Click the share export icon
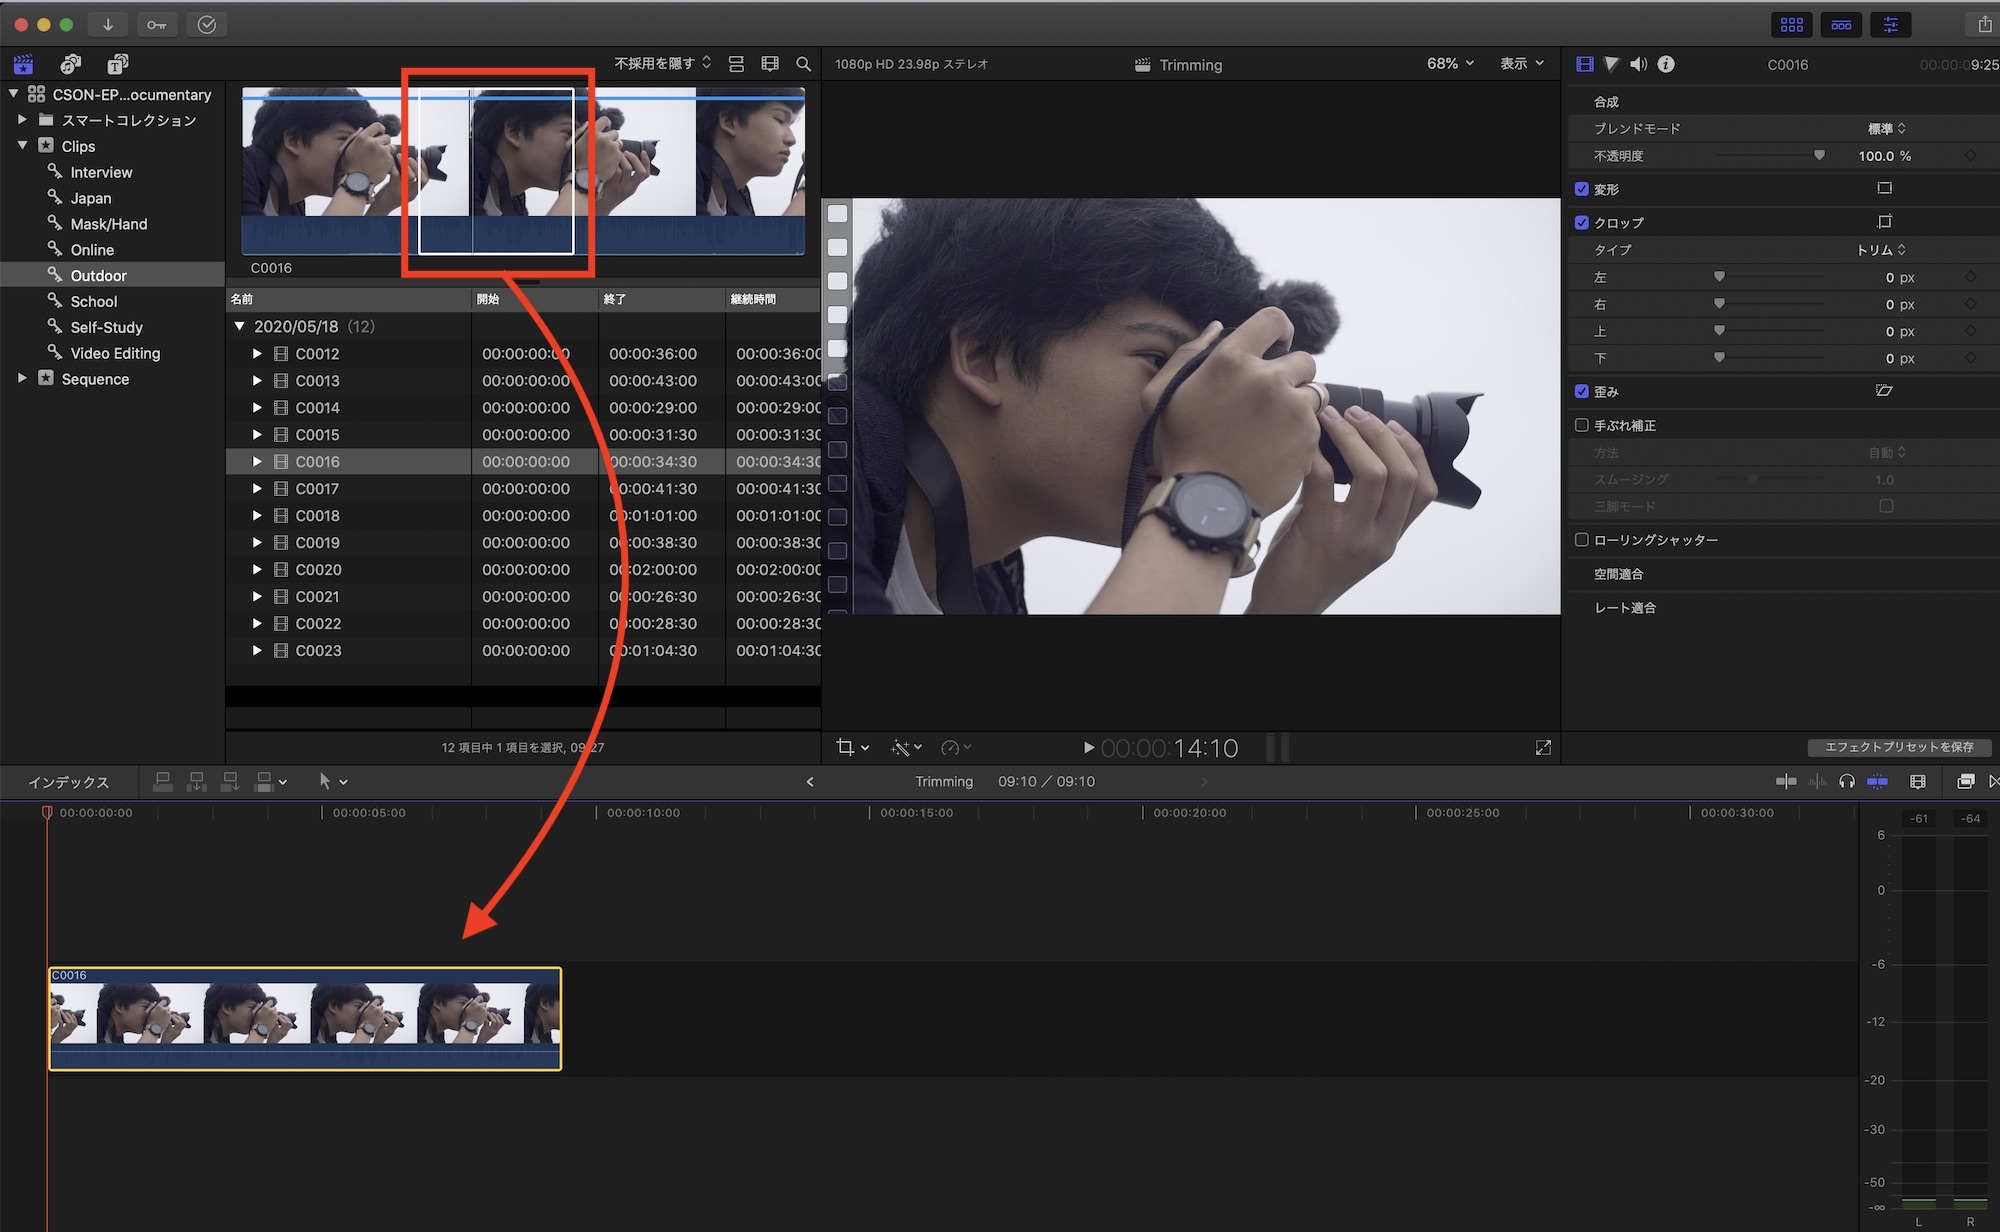This screenshot has height=1232, width=2000. tap(1984, 24)
